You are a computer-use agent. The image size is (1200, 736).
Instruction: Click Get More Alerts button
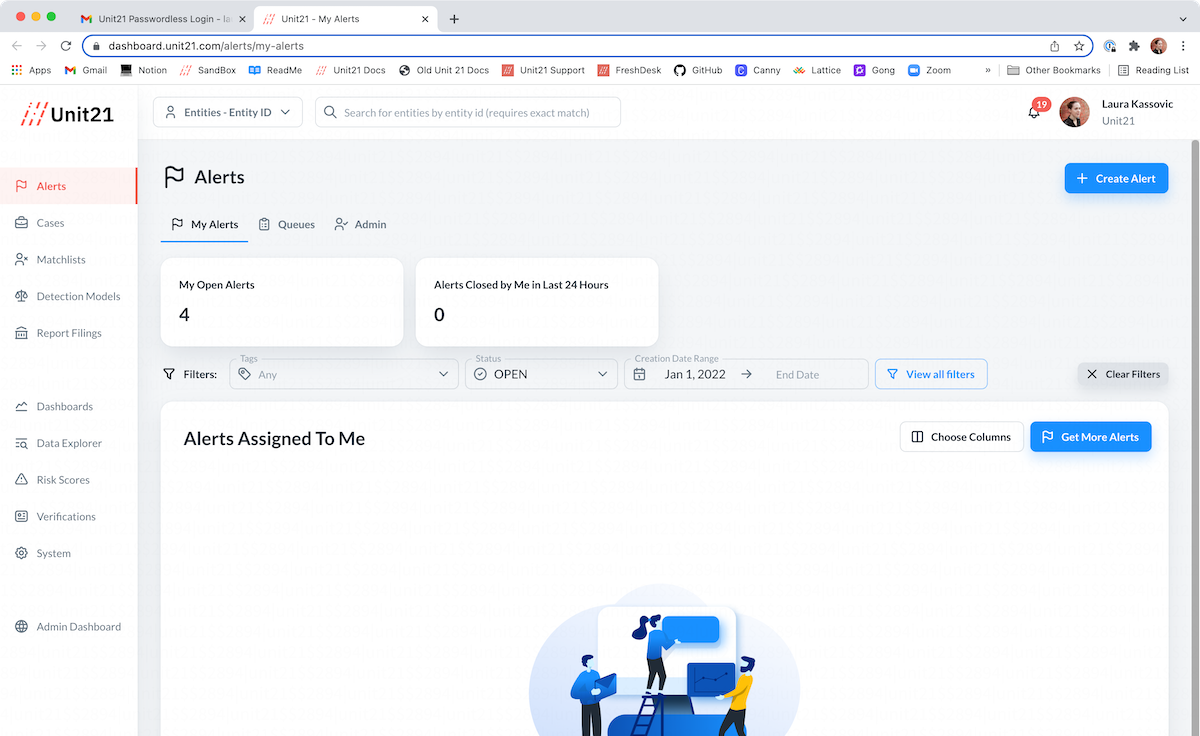(1091, 437)
